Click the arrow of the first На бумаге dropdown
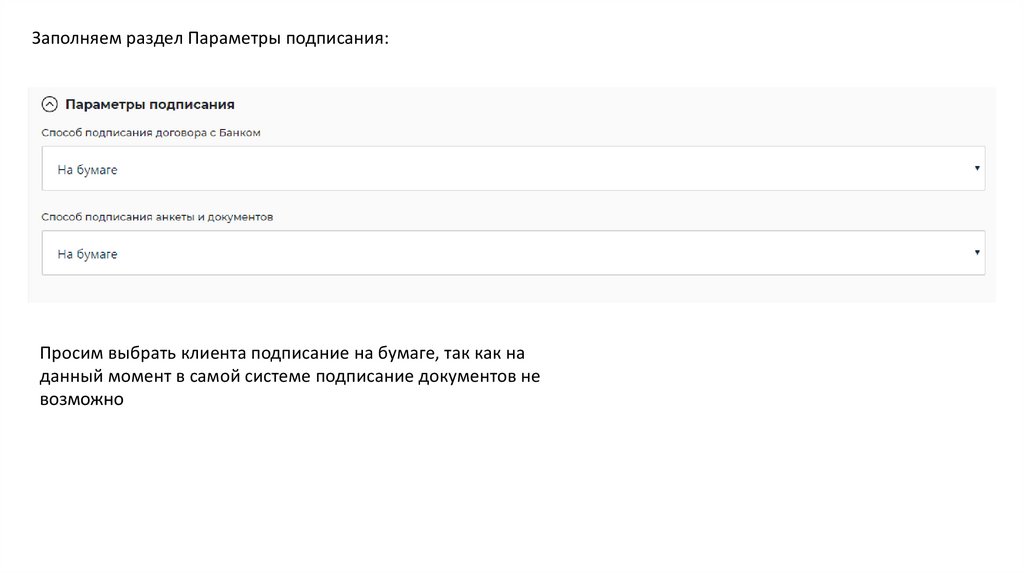The height and width of the screenshot is (574, 1024). (x=976, y=168)
